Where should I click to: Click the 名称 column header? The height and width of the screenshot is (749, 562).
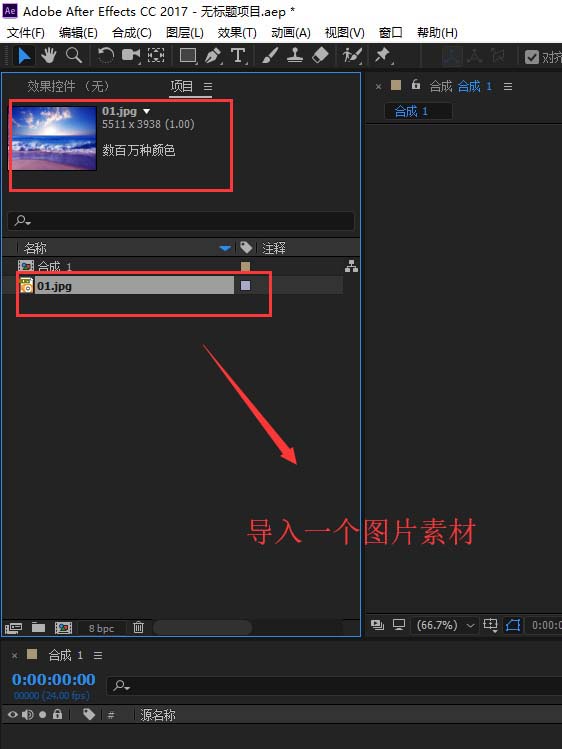(35, 248)
